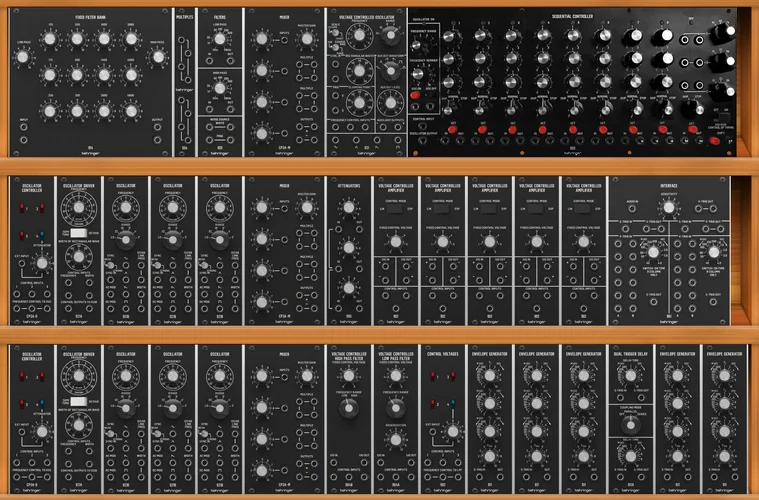759x500 pixels.
Task: Toggle switch 2 on middle-row Oscillator Controller
Action: (x=42, y=209)
